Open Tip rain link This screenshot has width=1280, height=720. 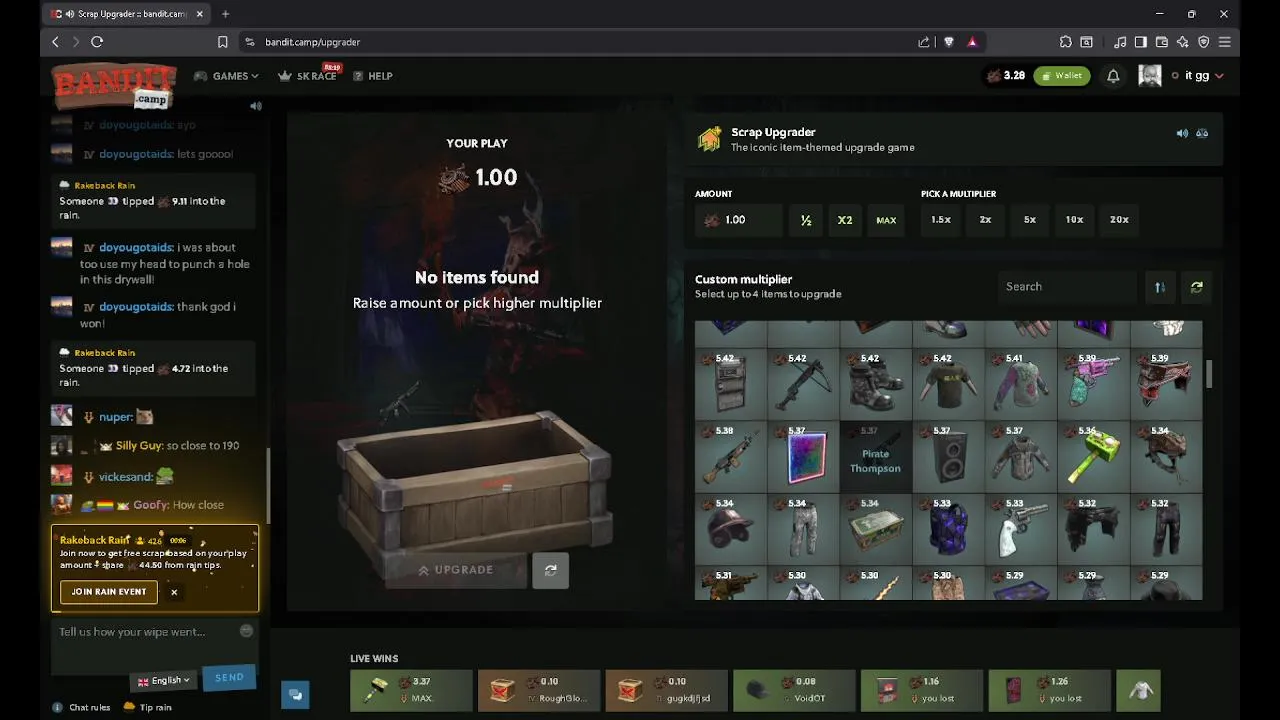pos(148,707)
